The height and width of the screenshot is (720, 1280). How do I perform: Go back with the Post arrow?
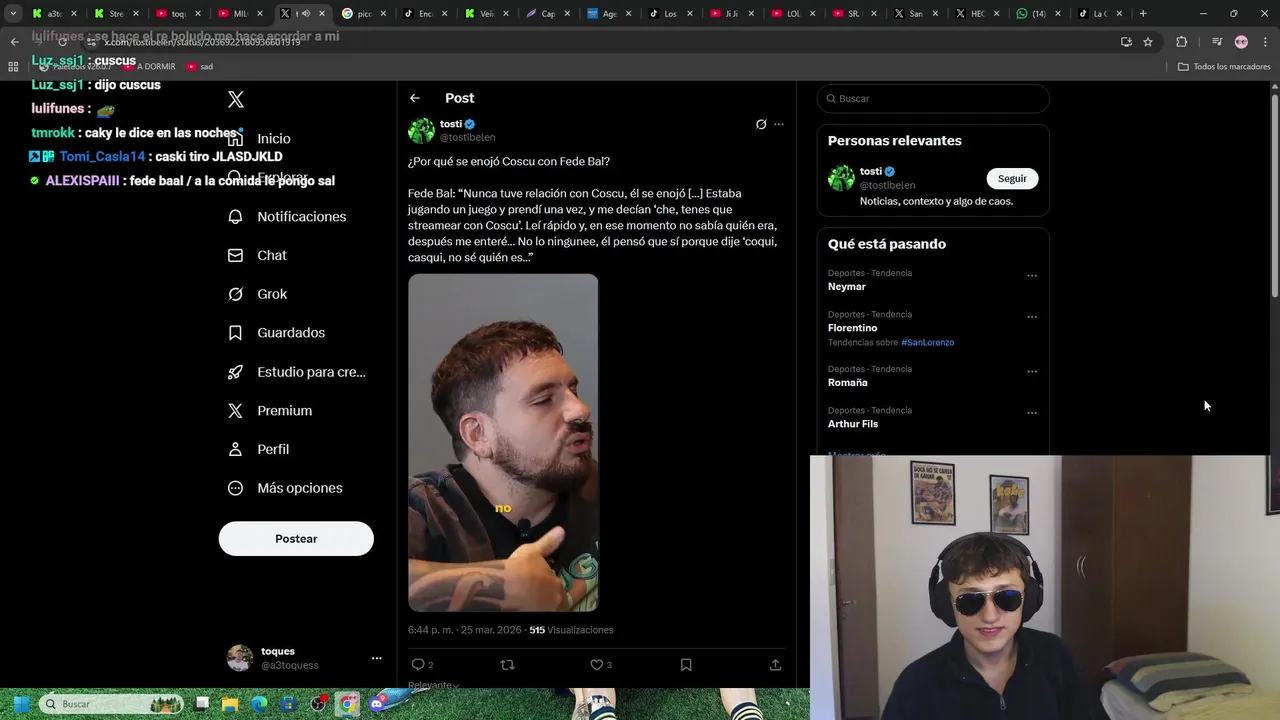click(x=415, y=98)
